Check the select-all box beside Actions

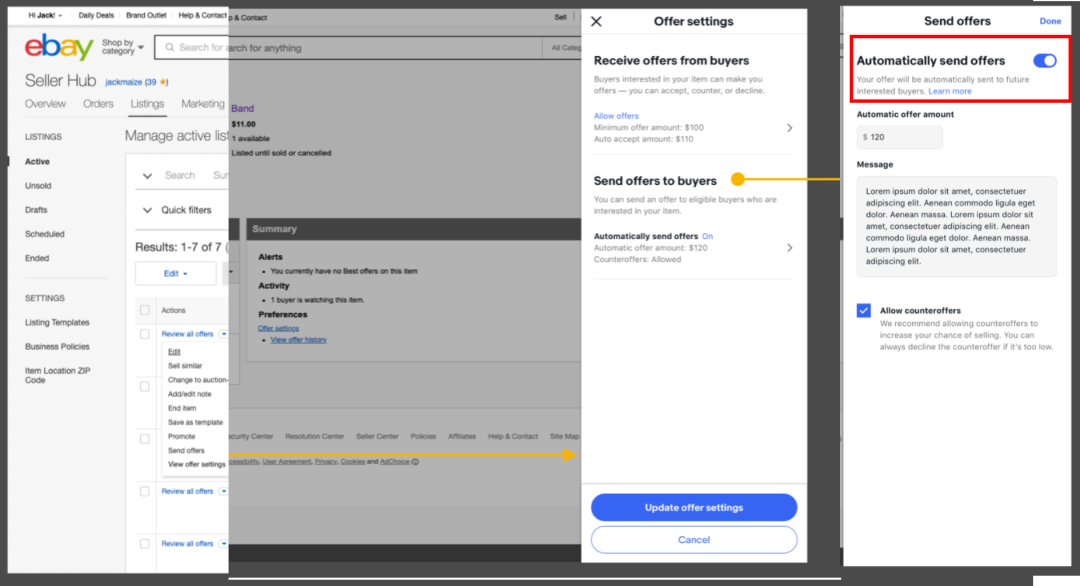coord(145,310)
